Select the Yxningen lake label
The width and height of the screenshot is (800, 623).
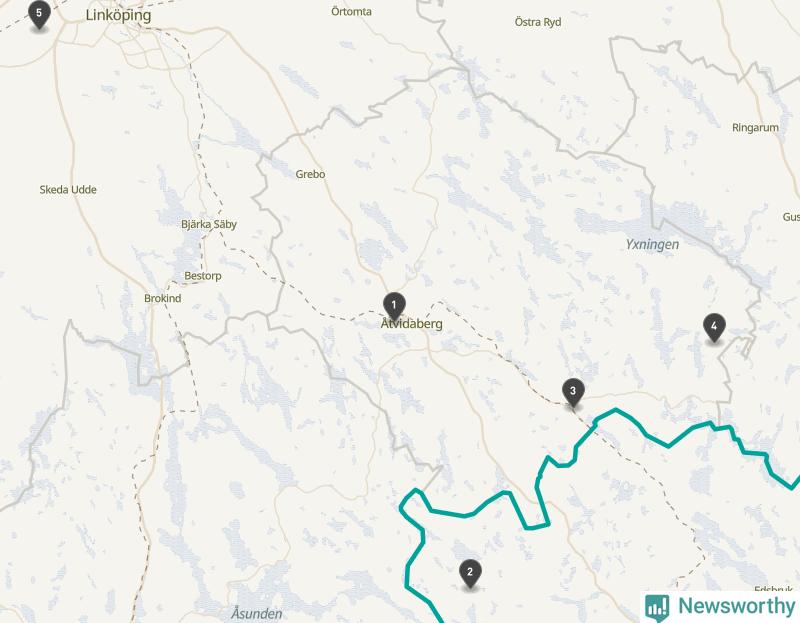(x=652, y=245)
